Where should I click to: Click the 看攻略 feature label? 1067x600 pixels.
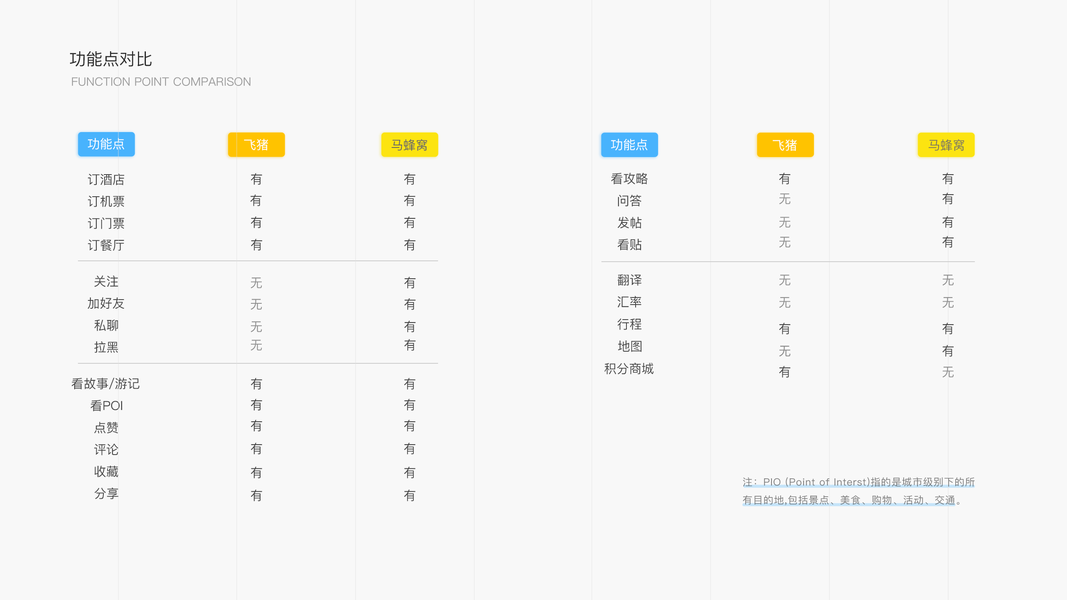[629, 179]
